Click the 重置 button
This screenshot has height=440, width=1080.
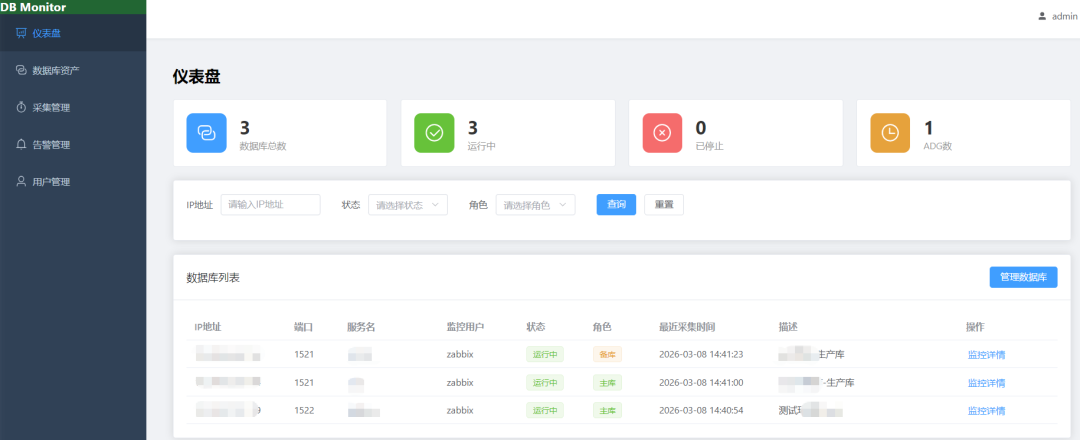[x=664, y=205]
